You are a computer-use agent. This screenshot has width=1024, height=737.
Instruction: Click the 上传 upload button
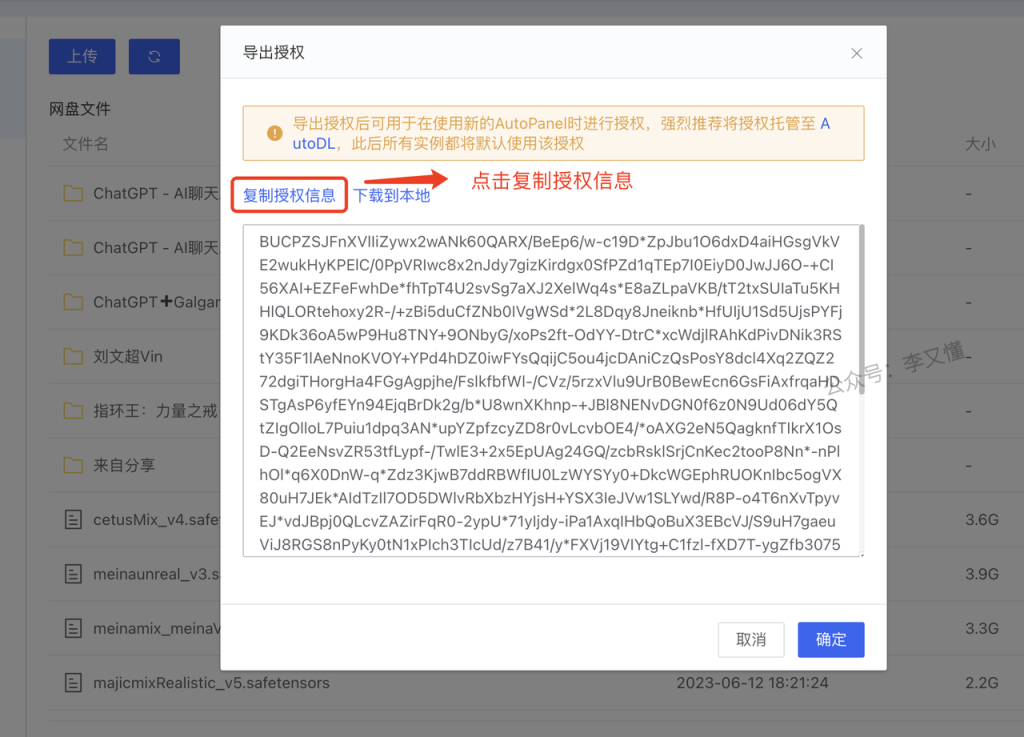click(82, 57)
